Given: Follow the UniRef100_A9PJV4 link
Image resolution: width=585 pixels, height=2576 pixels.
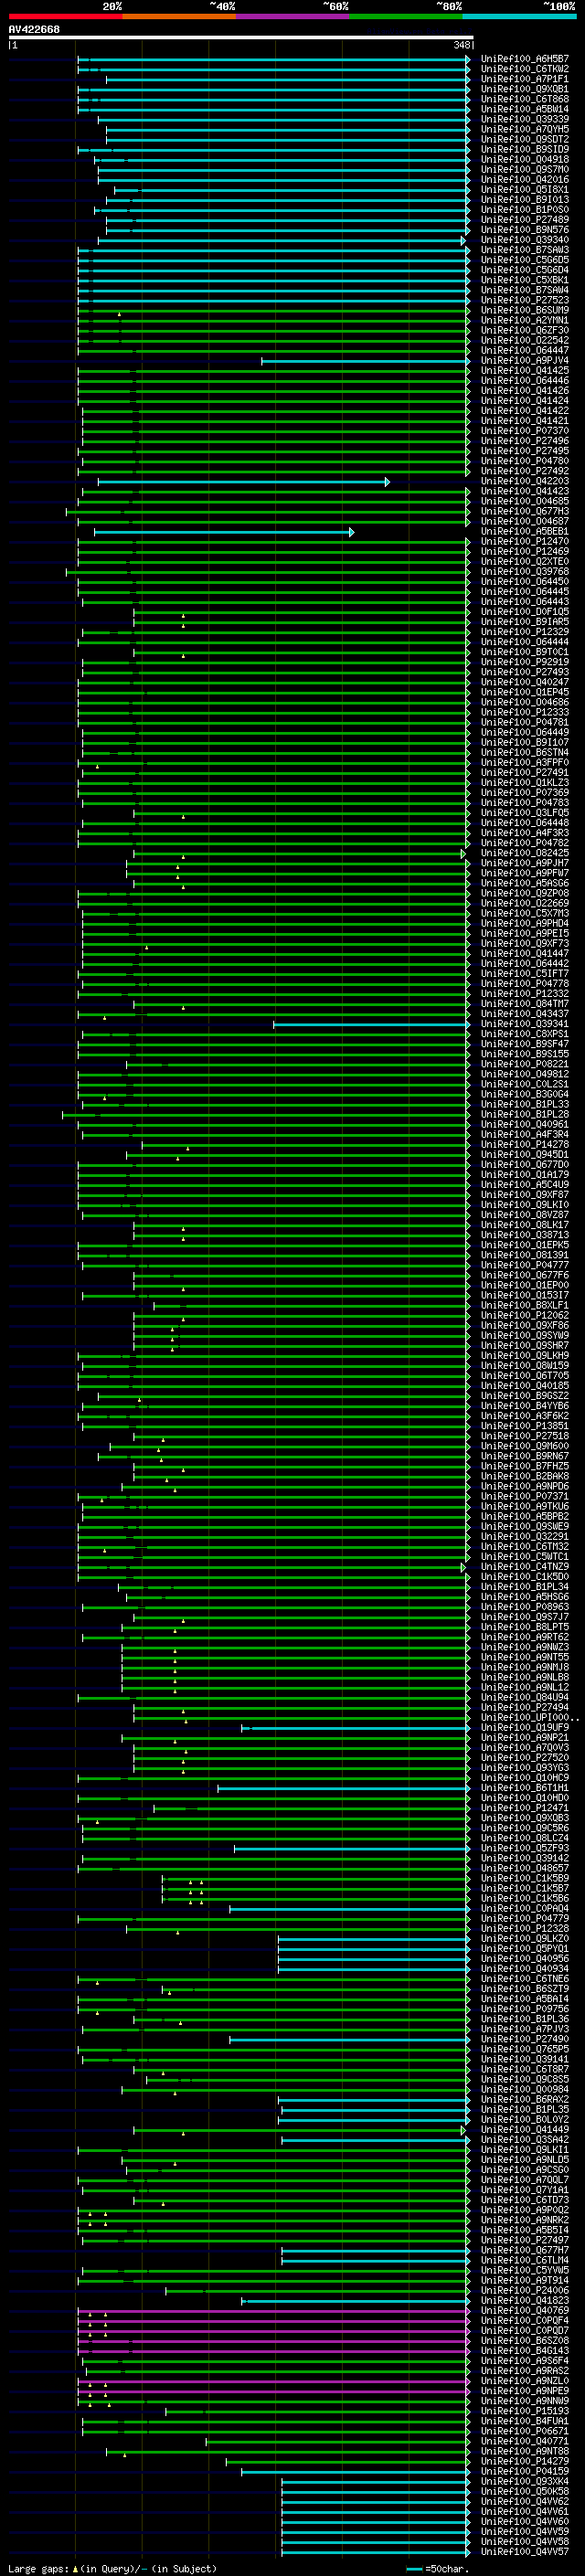Looking at the screenshot, I should tap(524, 360).
